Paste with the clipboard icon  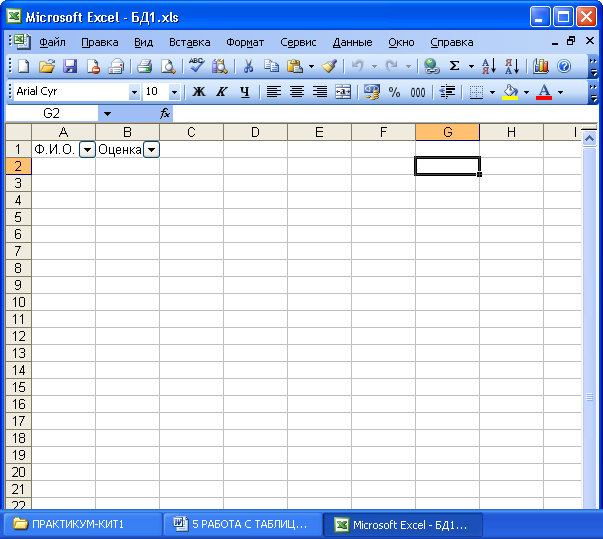(295, 66)
